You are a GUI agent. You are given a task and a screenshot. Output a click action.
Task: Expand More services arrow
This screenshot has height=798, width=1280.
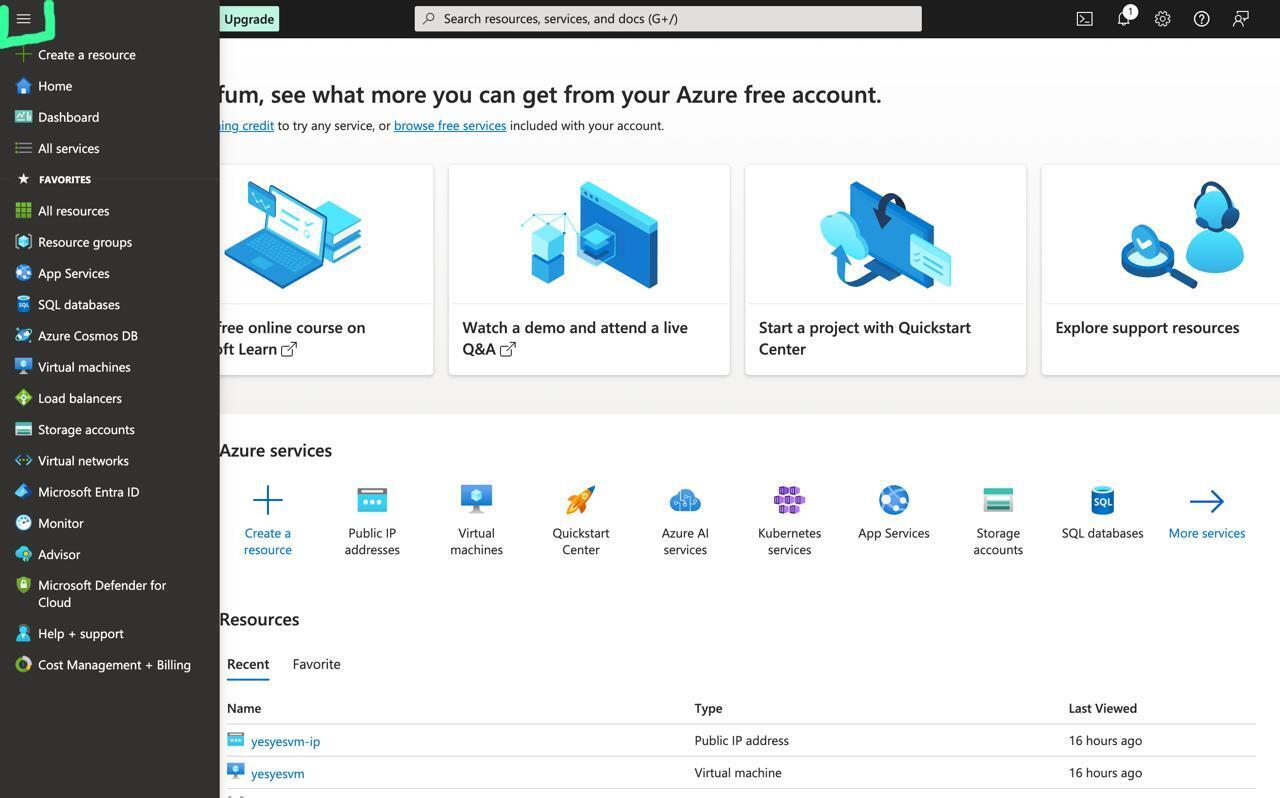[1206, 501]
